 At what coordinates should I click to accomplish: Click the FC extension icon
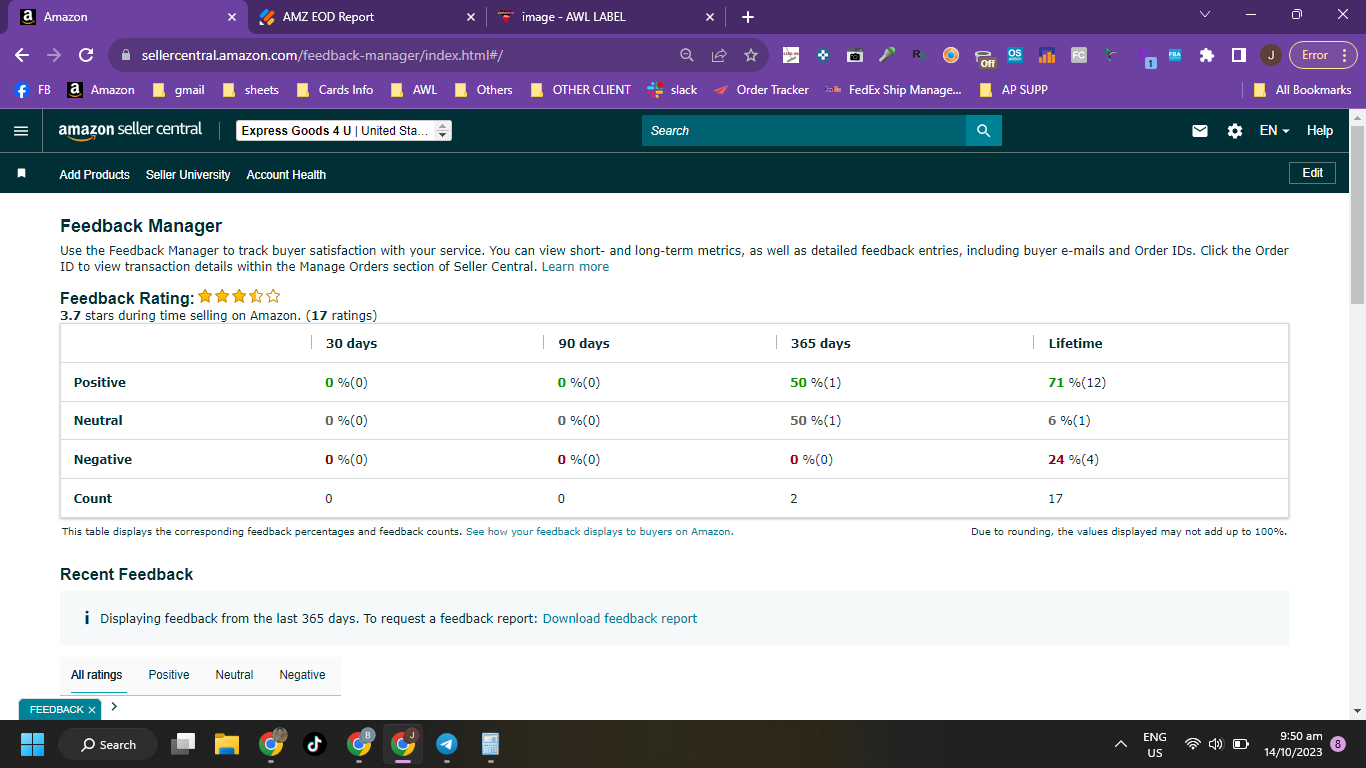1079,55
